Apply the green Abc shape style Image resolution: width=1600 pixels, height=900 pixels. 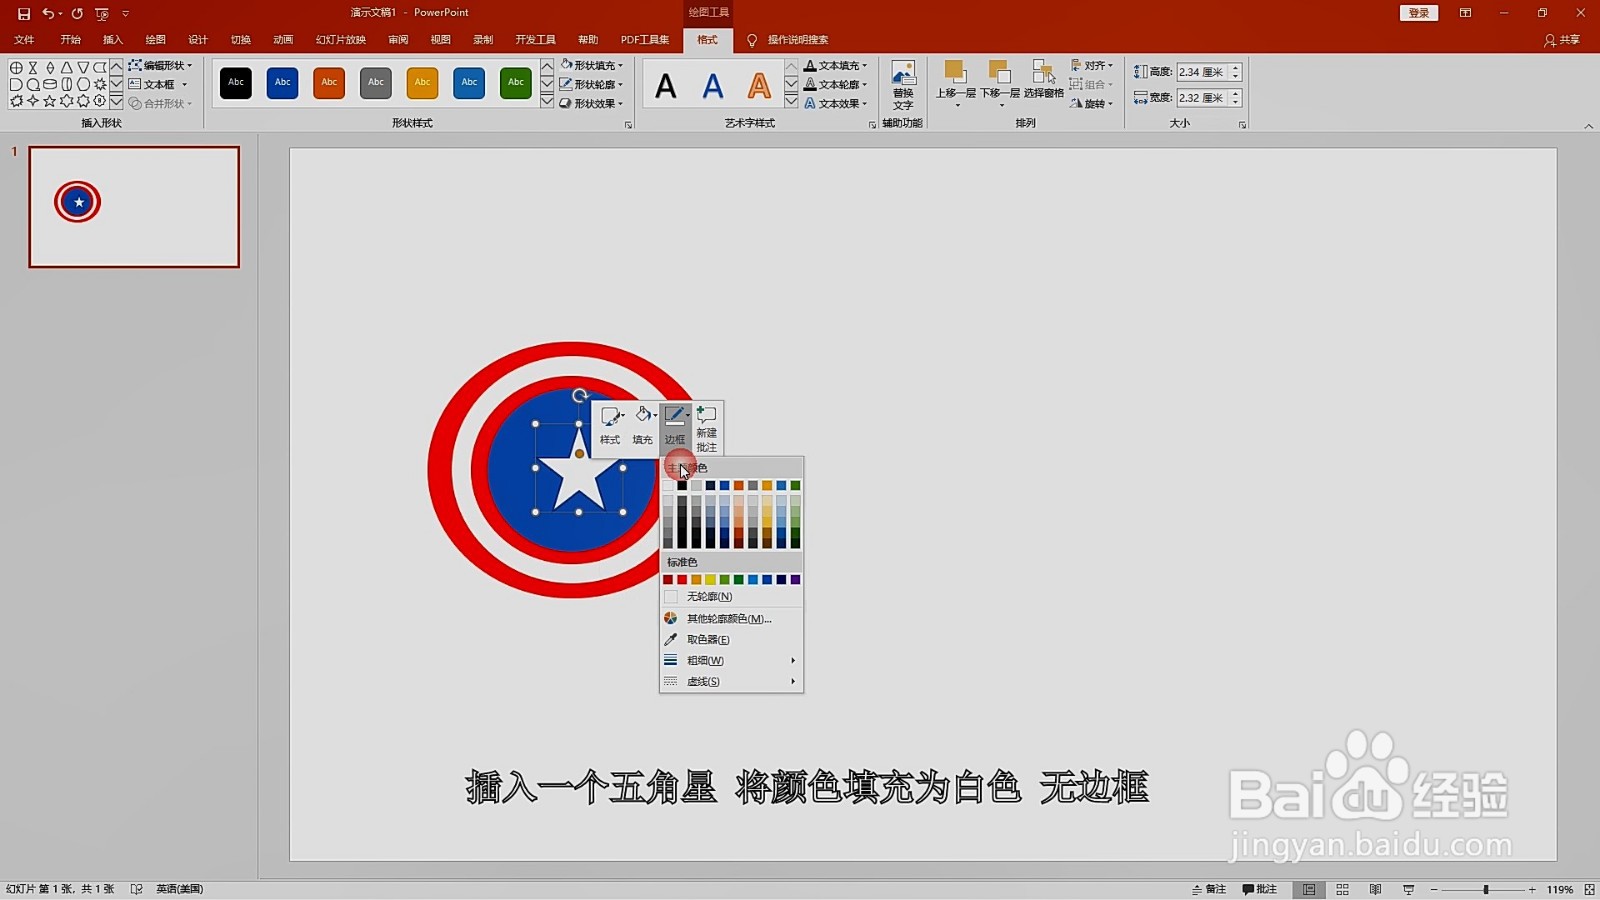pos(516,82)
